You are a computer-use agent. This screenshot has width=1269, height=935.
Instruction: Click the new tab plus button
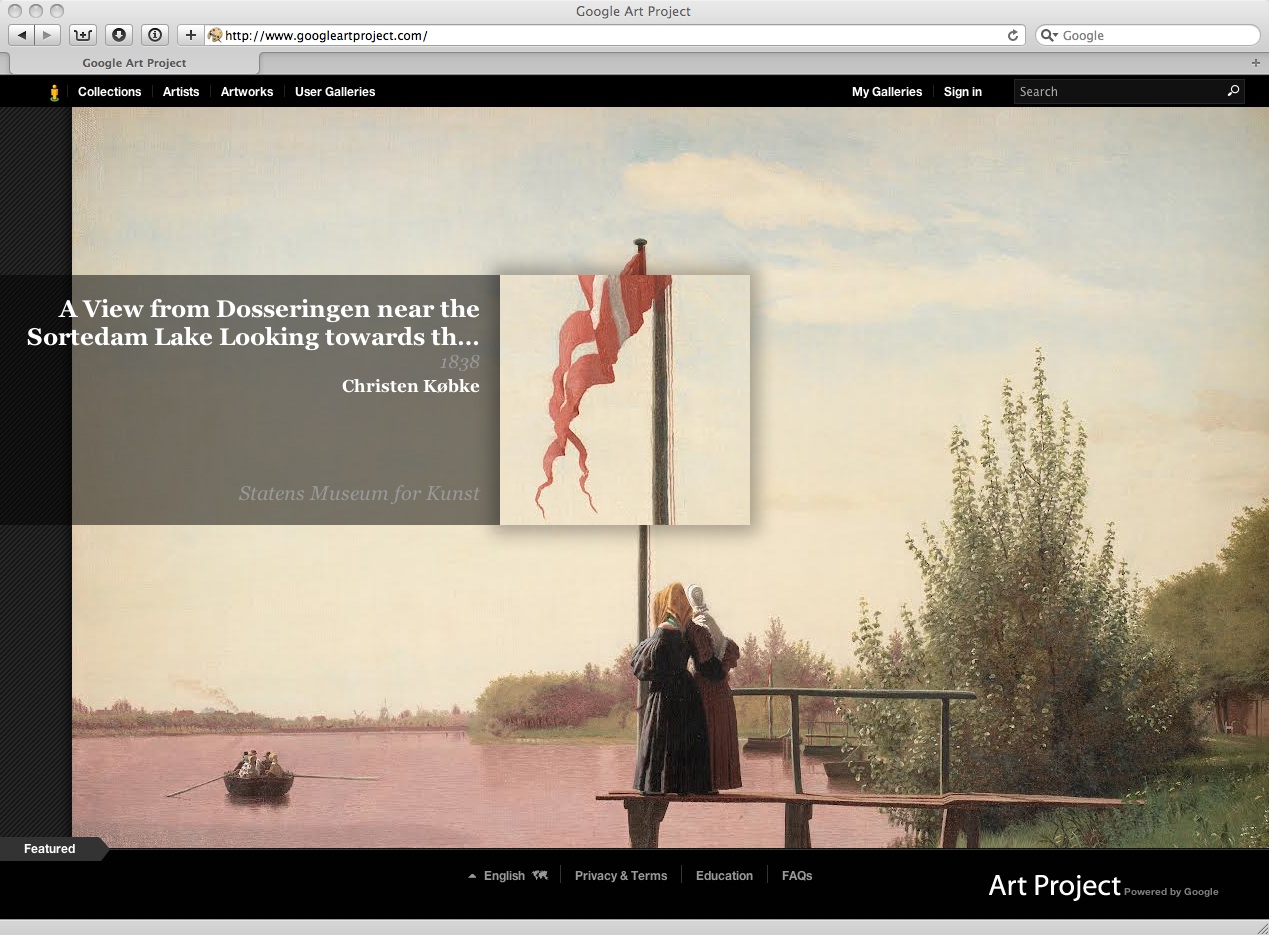click(x=1256, y=63)
